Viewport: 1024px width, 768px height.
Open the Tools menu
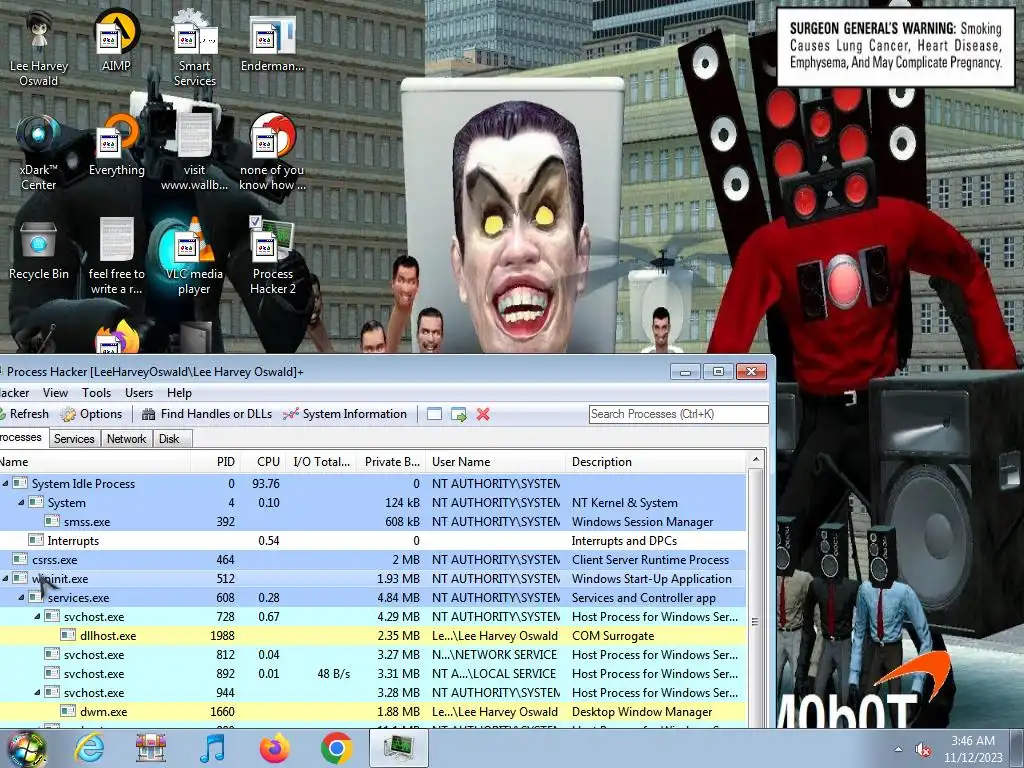coord(96,392)
